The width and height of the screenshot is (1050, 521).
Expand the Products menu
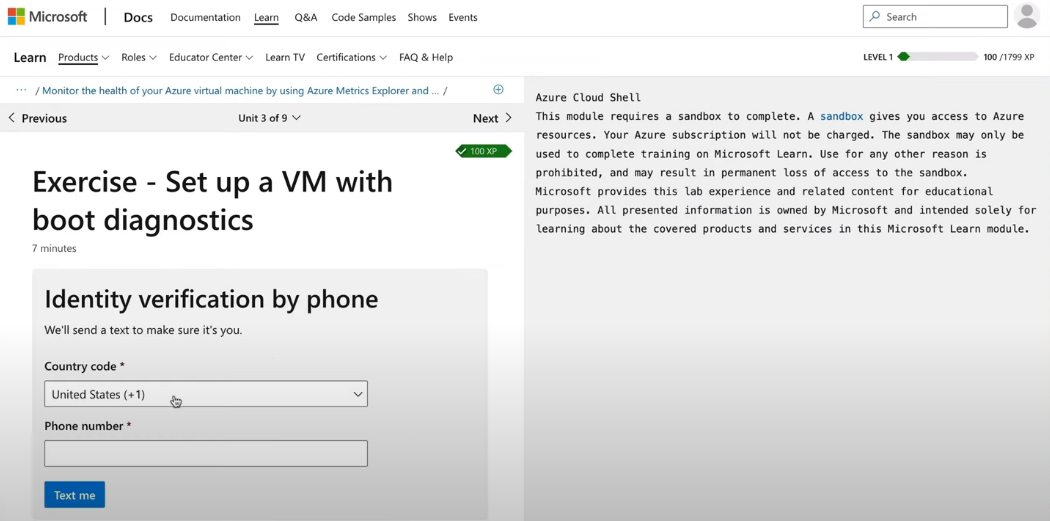(83, 57)
